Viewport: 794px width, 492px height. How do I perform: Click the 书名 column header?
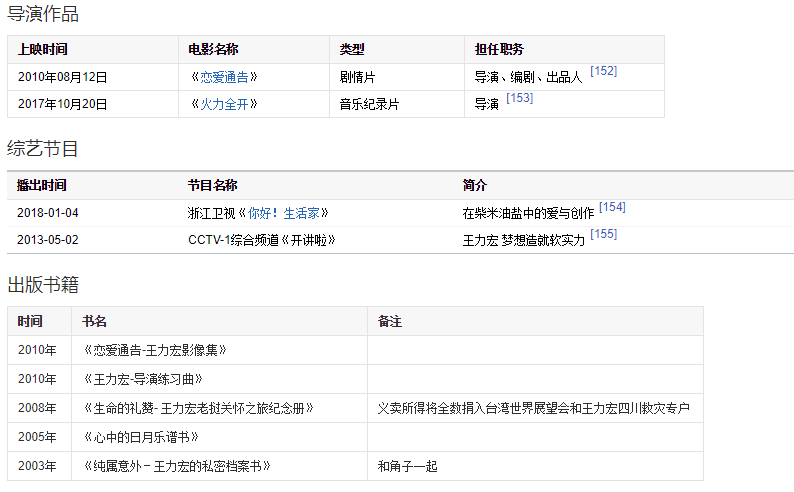[95, 322]
